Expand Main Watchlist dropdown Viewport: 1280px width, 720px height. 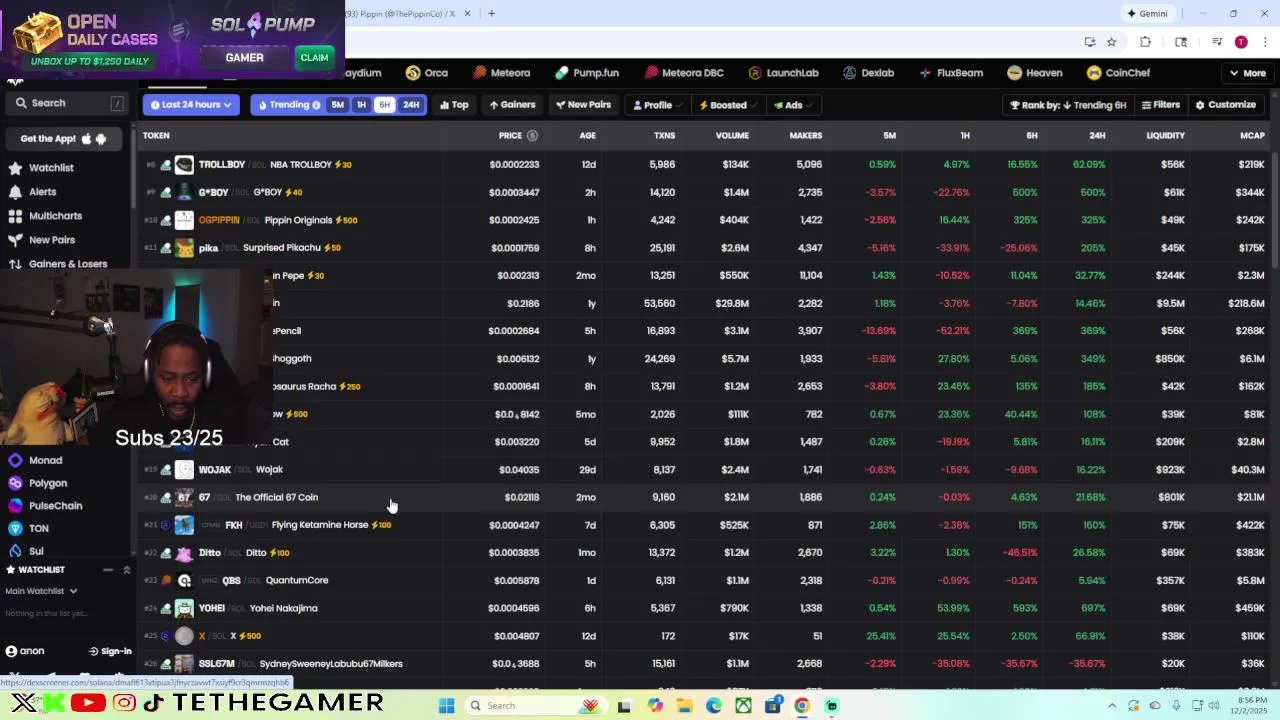click(x=41, y=591)
